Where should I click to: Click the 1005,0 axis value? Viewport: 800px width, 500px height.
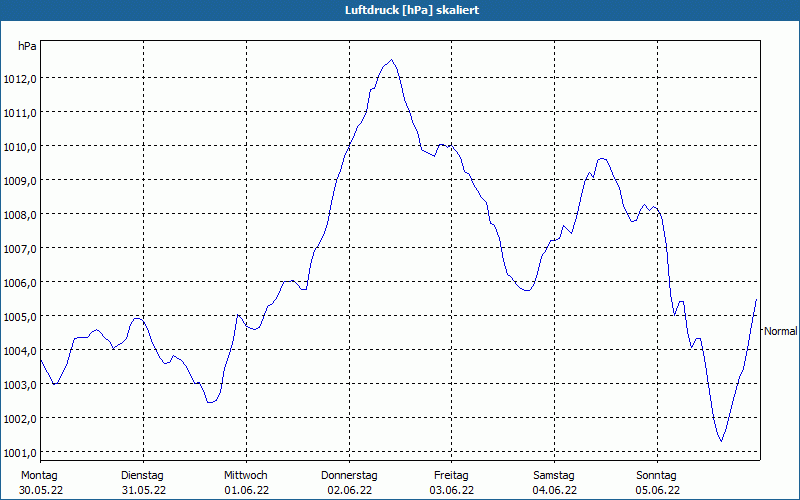(20, 317)
